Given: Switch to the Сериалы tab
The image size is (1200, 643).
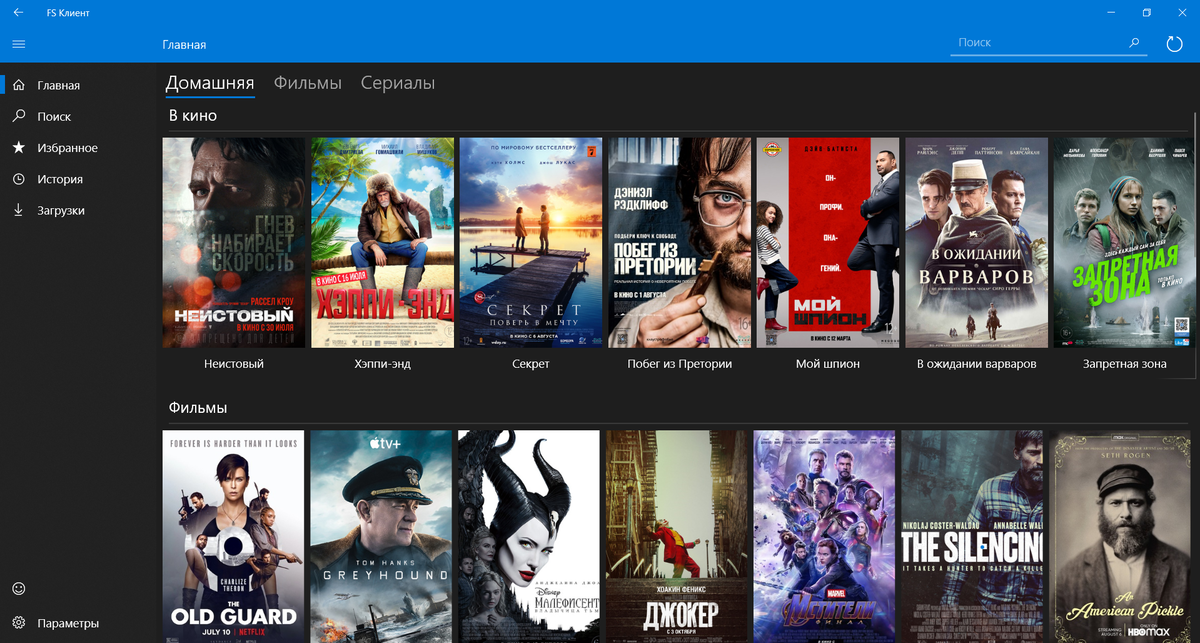Looking at the screenshot, I should coord(398,84).
